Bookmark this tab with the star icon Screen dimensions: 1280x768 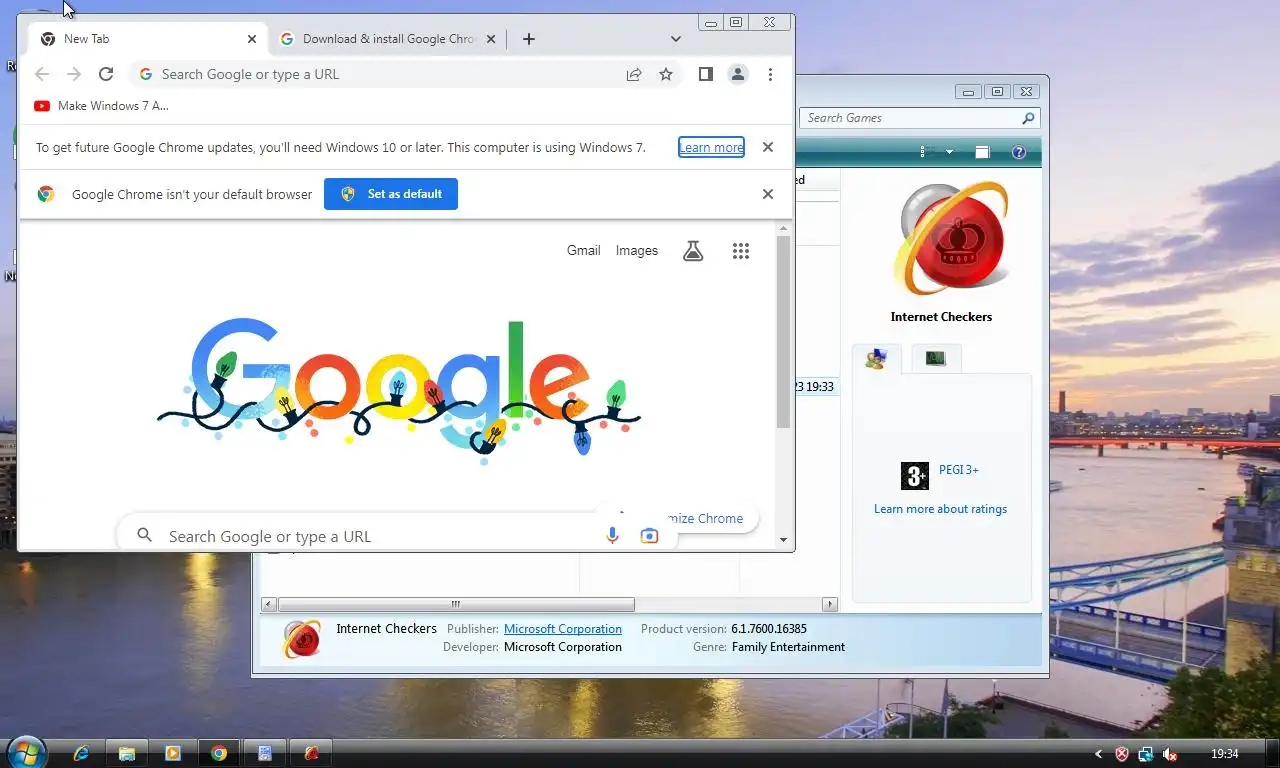coord(666,74)
